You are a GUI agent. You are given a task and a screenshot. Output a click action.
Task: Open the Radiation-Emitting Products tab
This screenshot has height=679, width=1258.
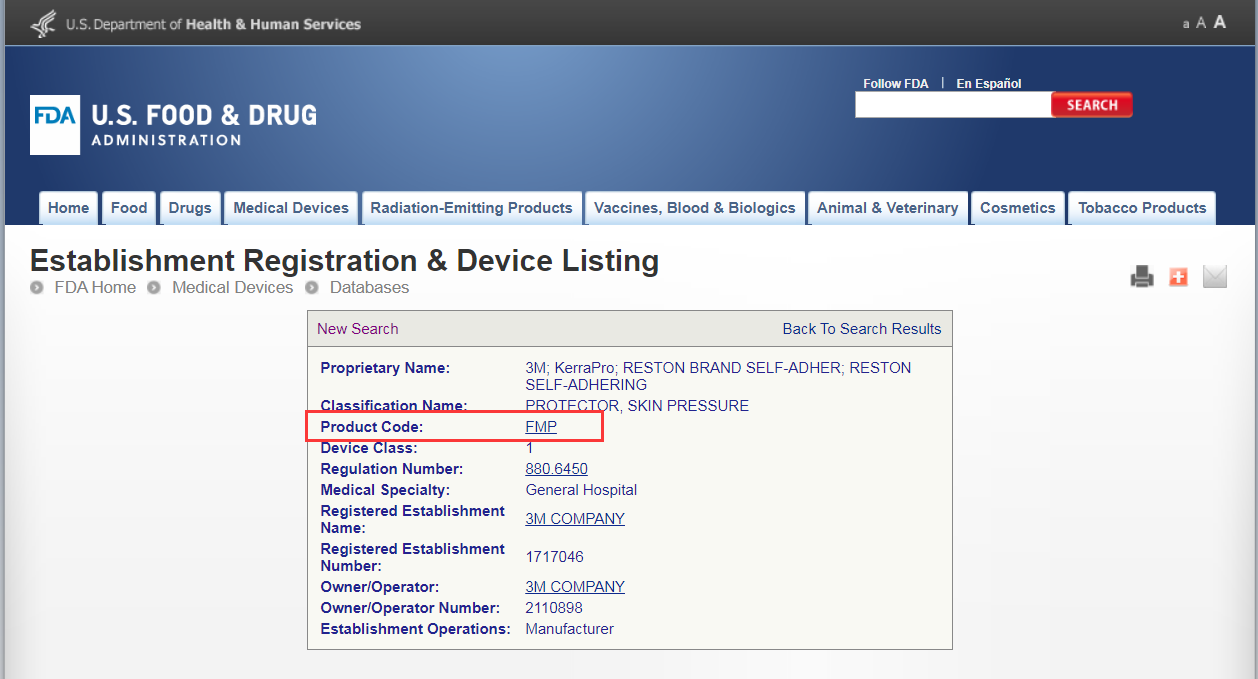pos(471,208)
